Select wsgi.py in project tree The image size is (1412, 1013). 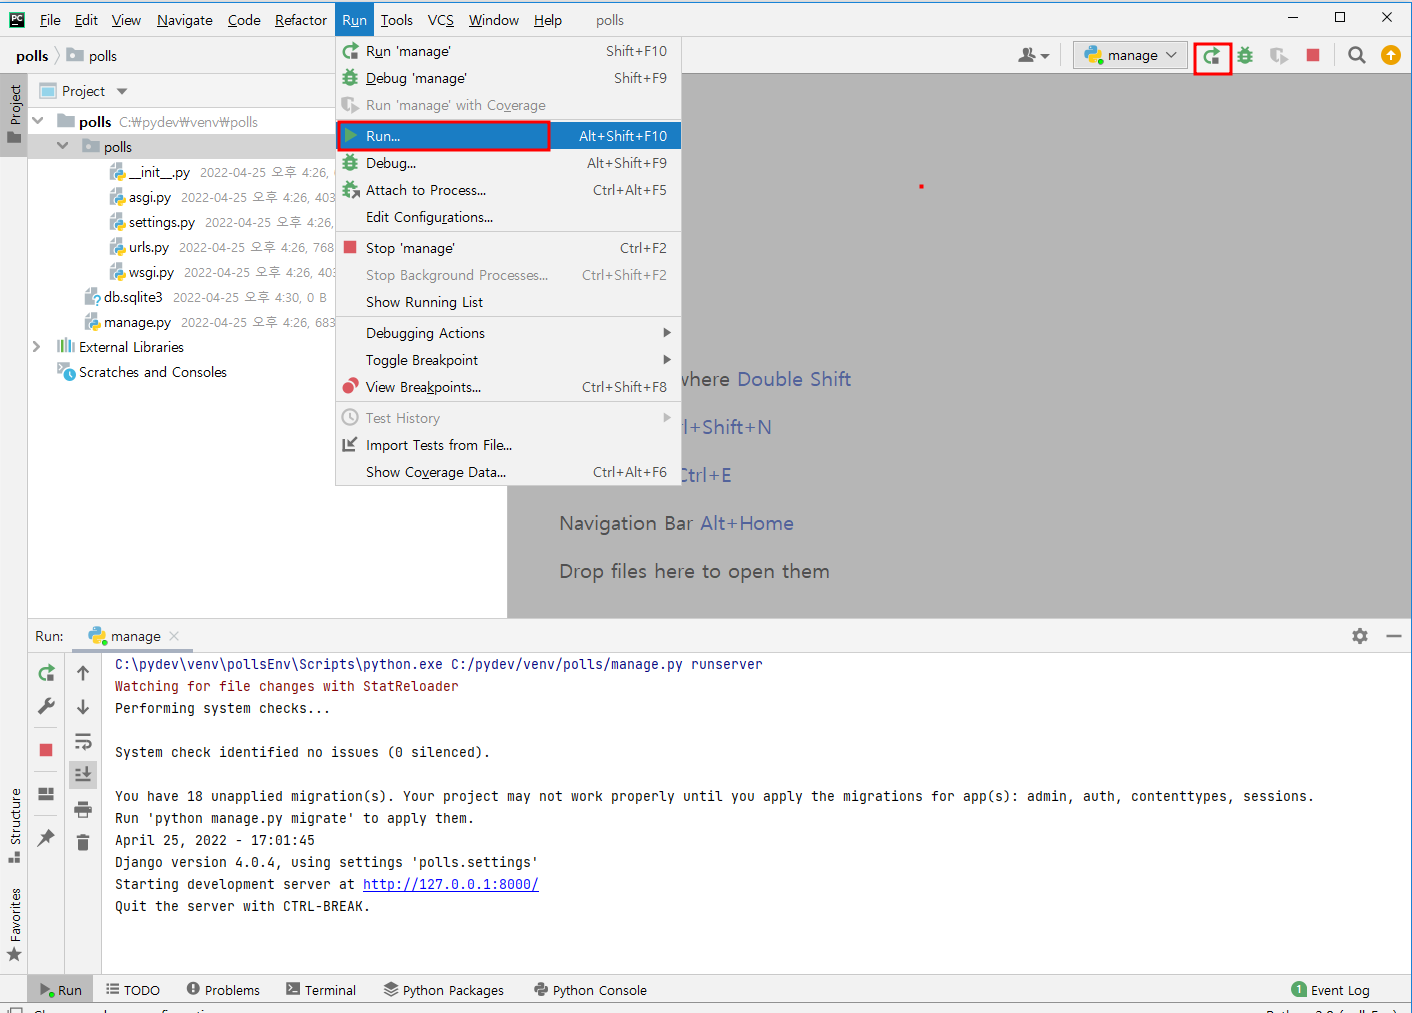coord(151,272)
